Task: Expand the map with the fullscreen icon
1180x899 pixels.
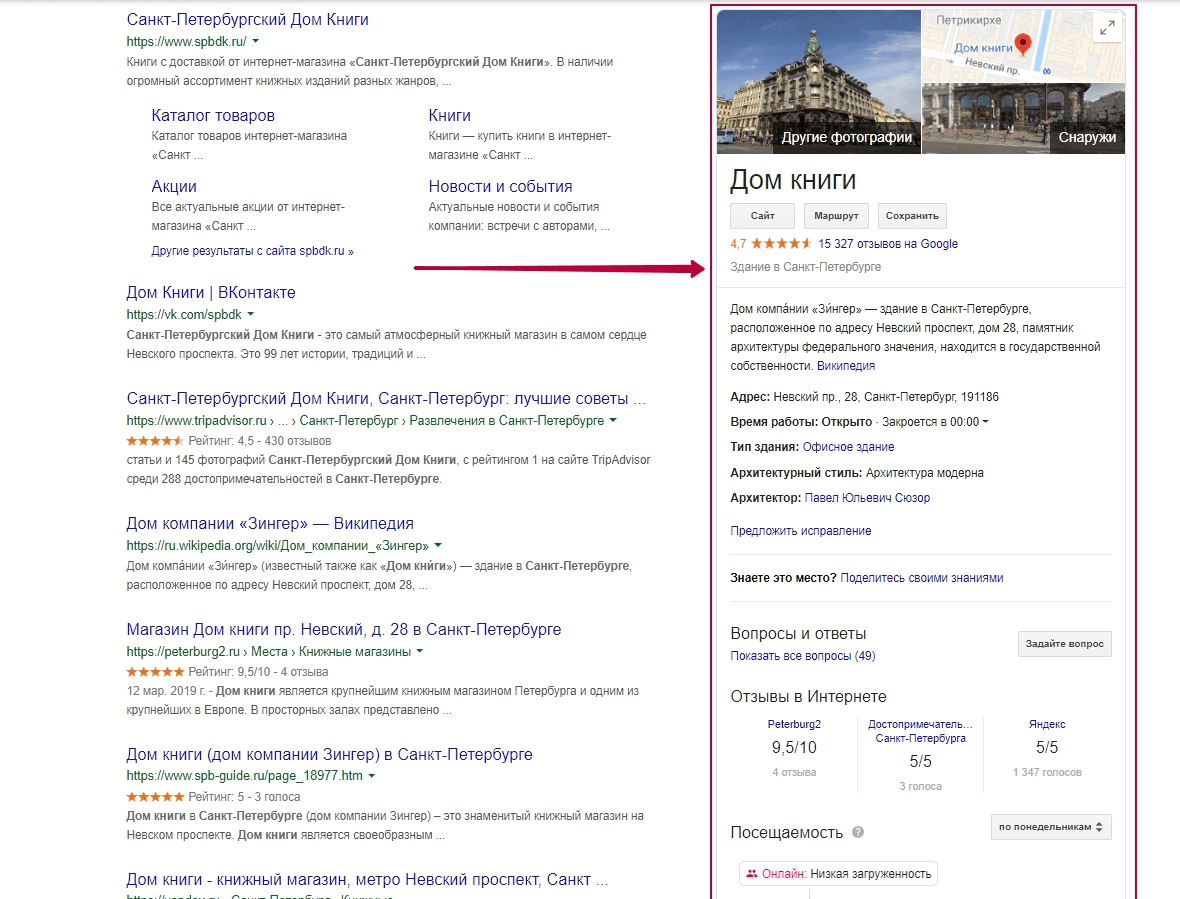Action: click(1106, 29)
